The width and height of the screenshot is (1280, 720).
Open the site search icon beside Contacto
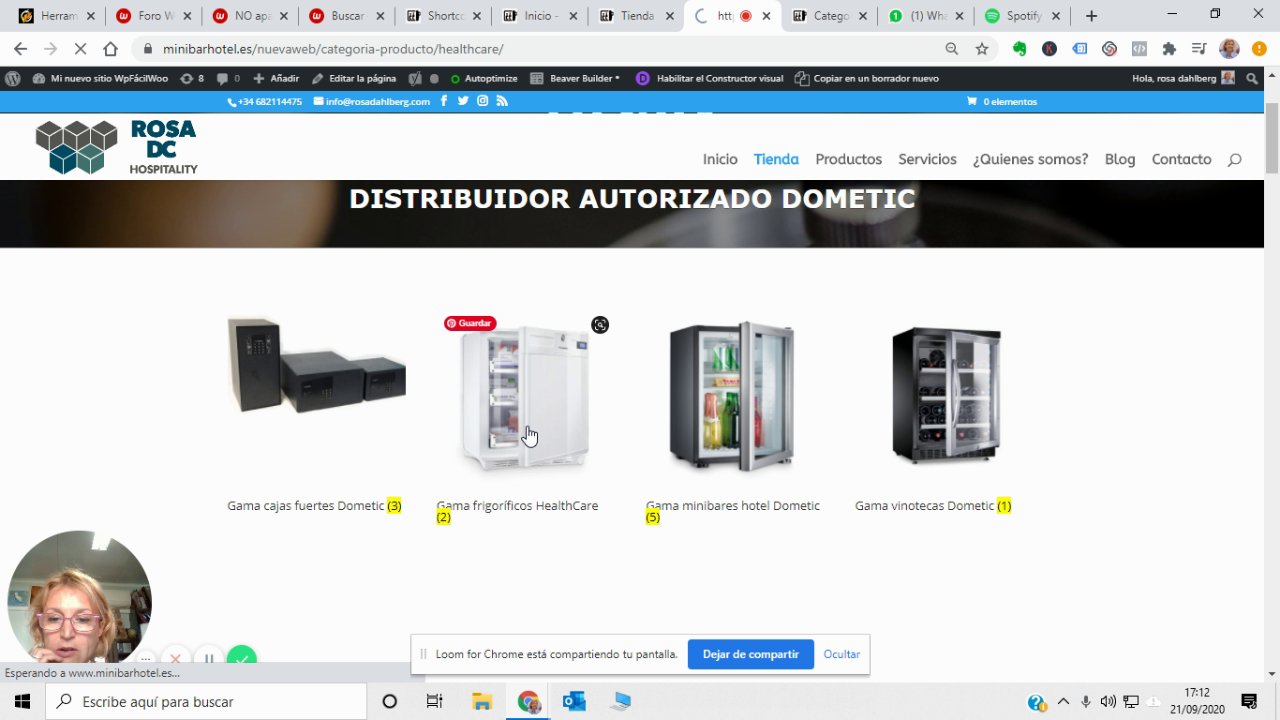1234,160
